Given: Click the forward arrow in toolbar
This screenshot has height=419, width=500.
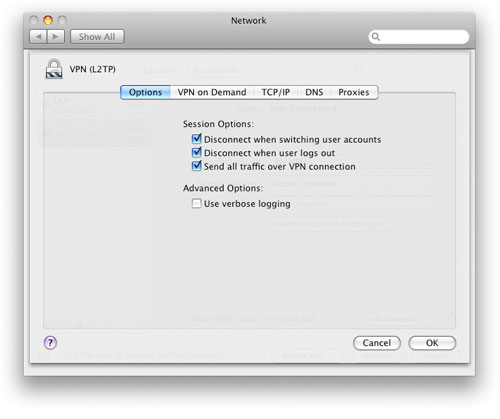Looking at the screenshot, I should click(x=56, y=37).
